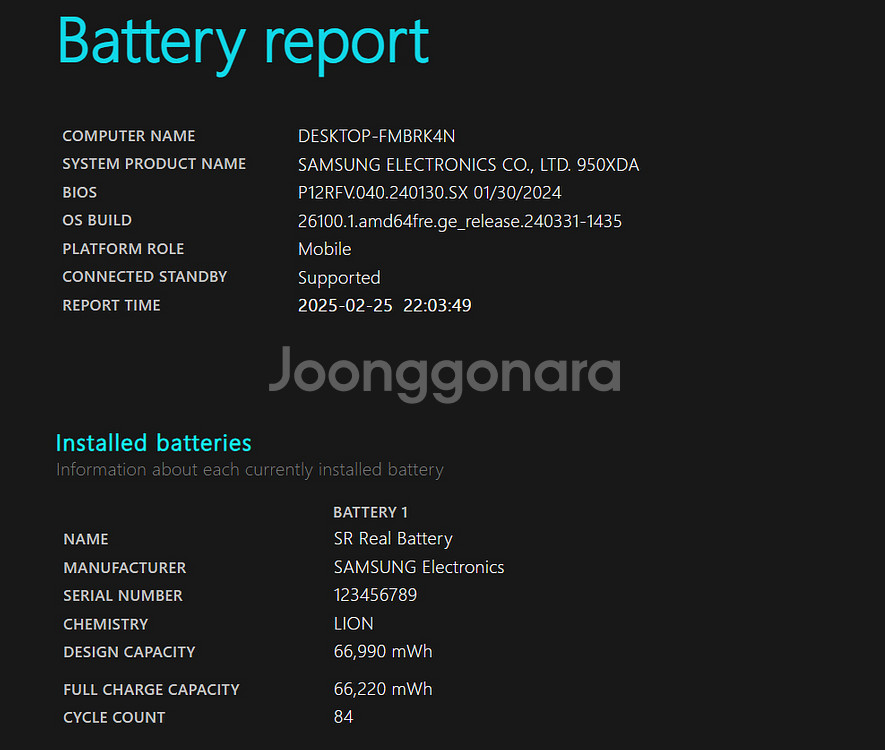885x750 pixels.
Task: Click the 'Installed batteries' section heading
Action: 154,443
